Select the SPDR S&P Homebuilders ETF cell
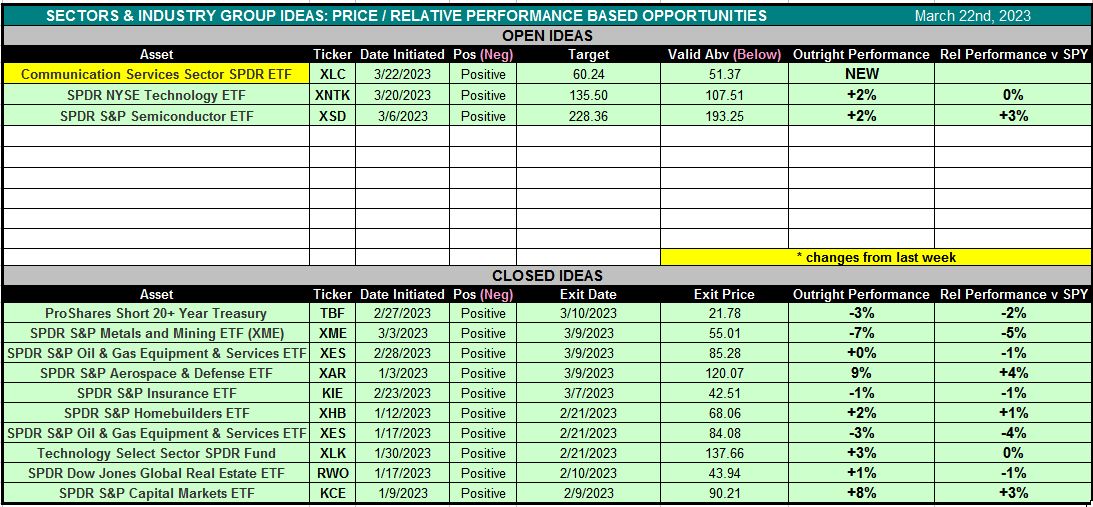Image resolution: width=1093 pixels, height=507 pixels. click(x=156, y=413)
